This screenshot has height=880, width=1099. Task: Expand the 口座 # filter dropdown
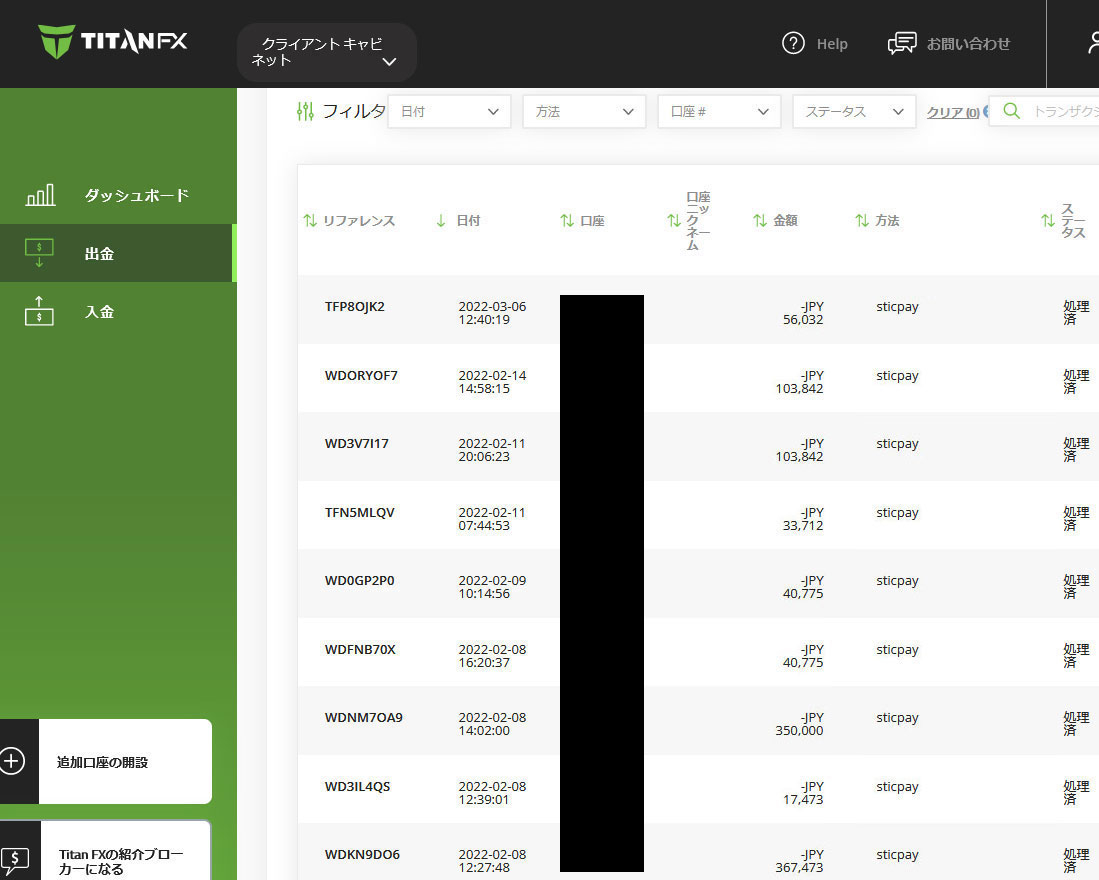click(719, 112)
